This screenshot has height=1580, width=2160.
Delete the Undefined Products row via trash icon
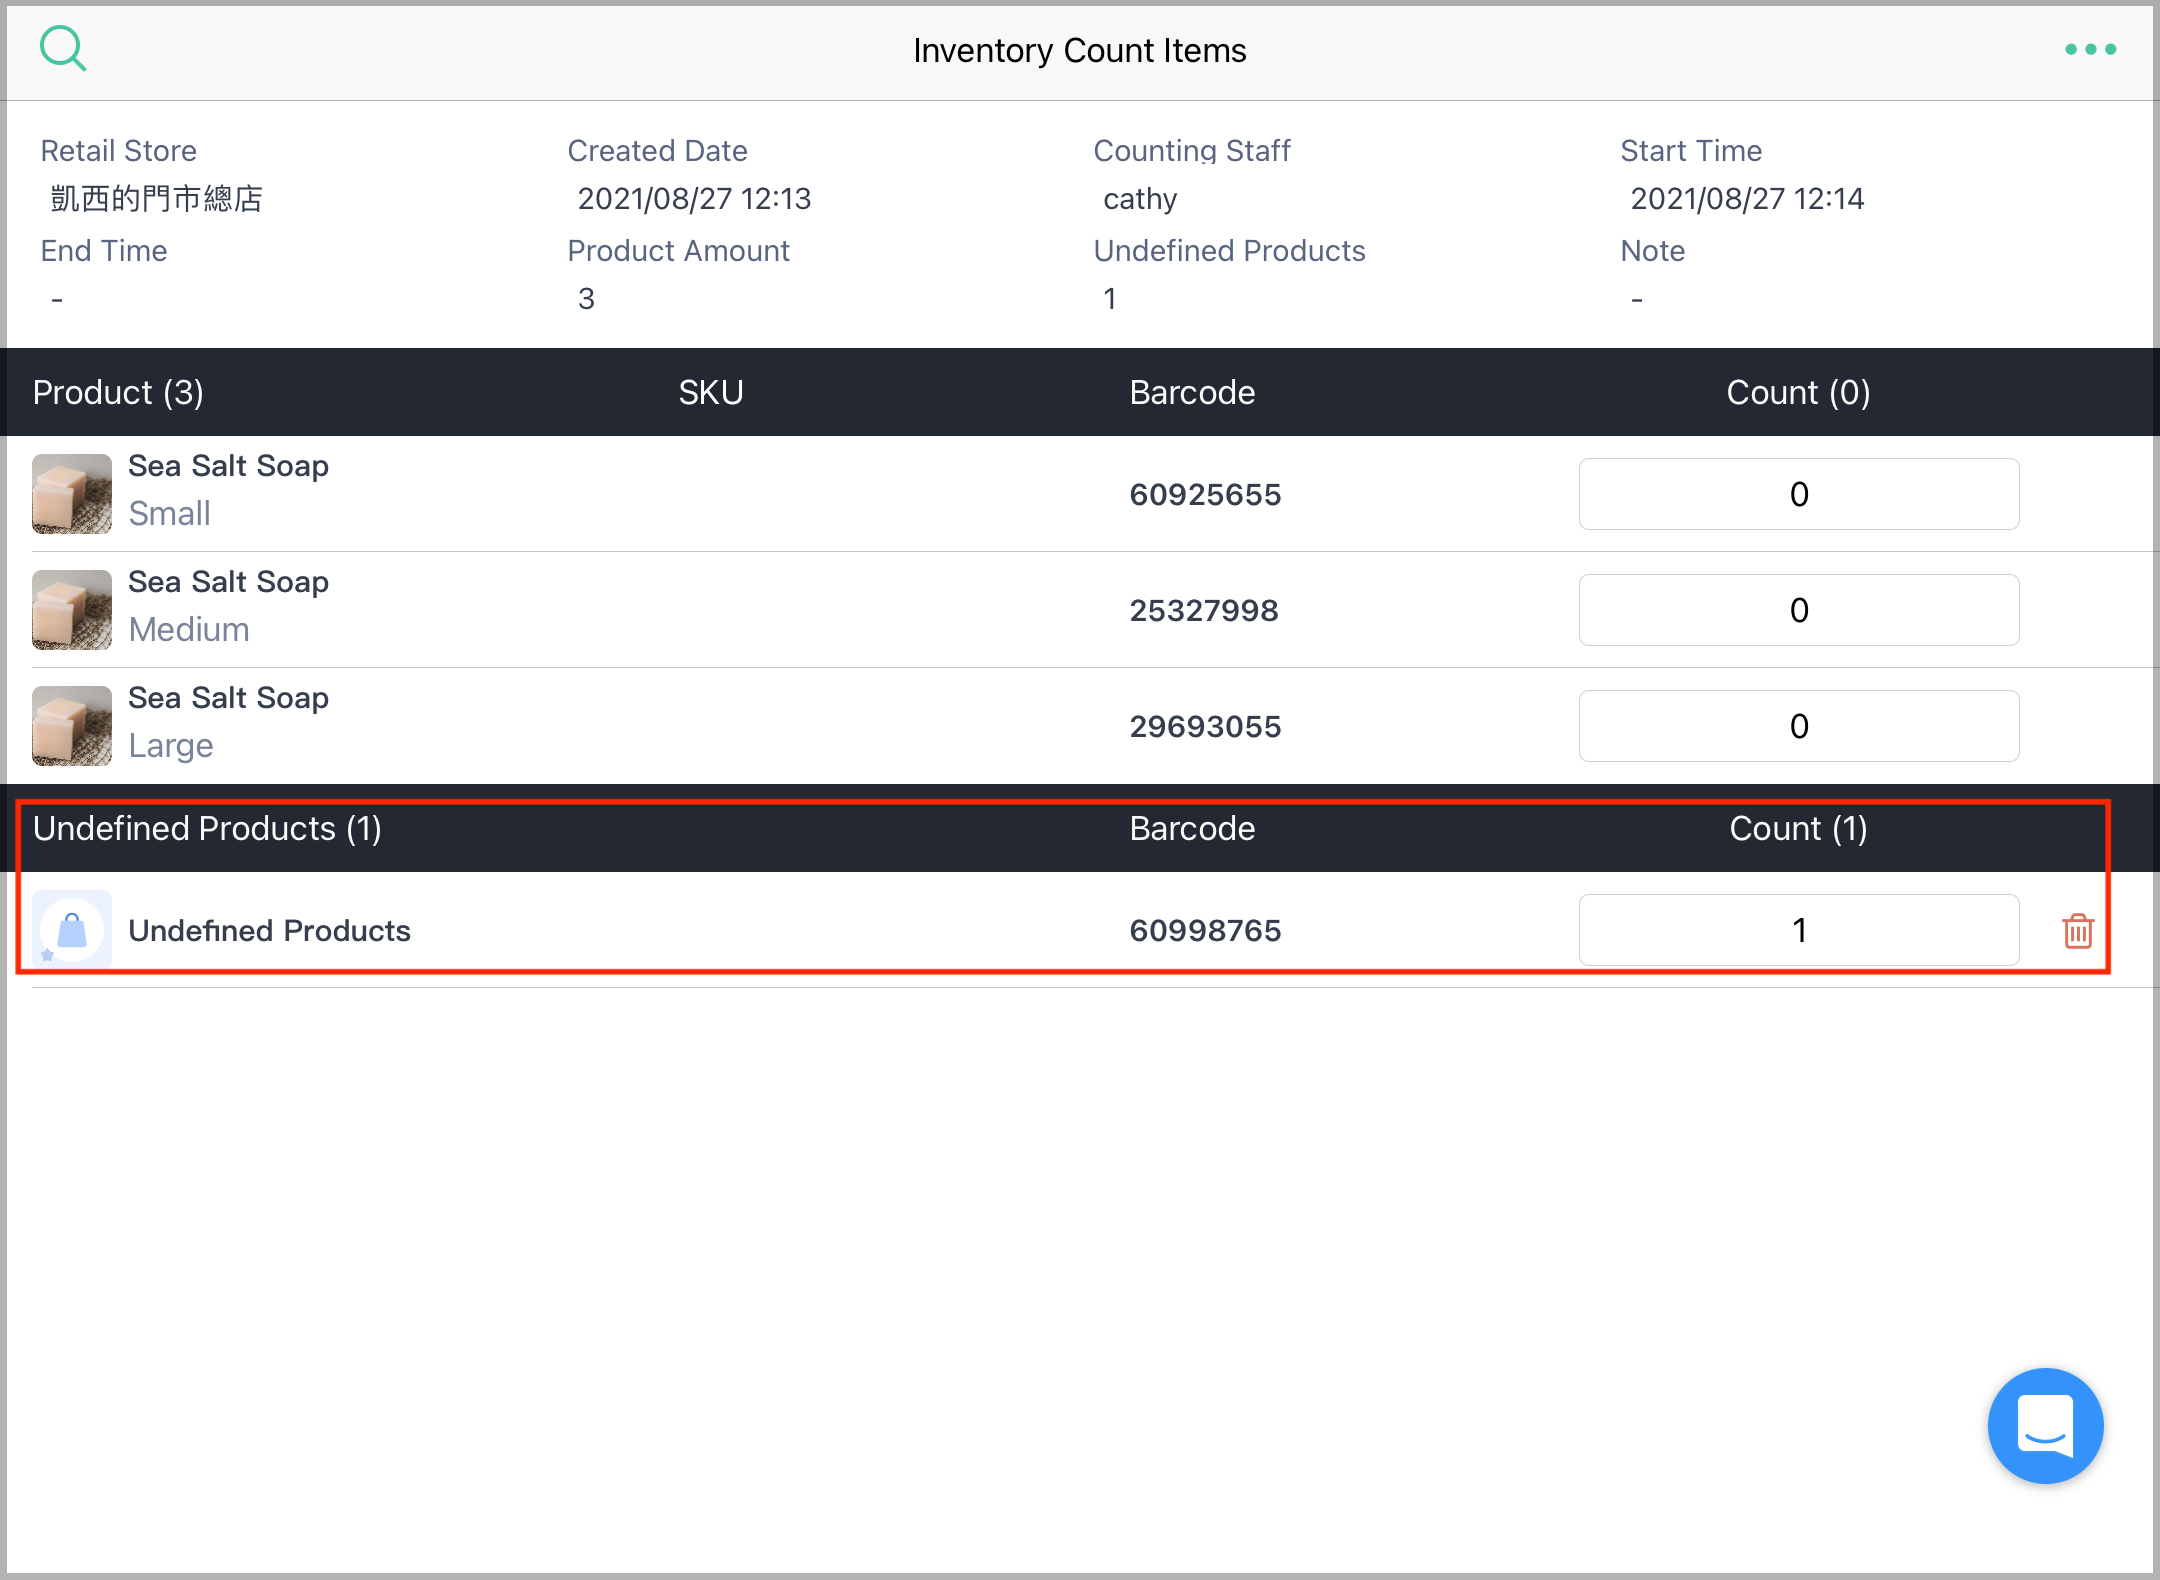(x=2078, y=930)
